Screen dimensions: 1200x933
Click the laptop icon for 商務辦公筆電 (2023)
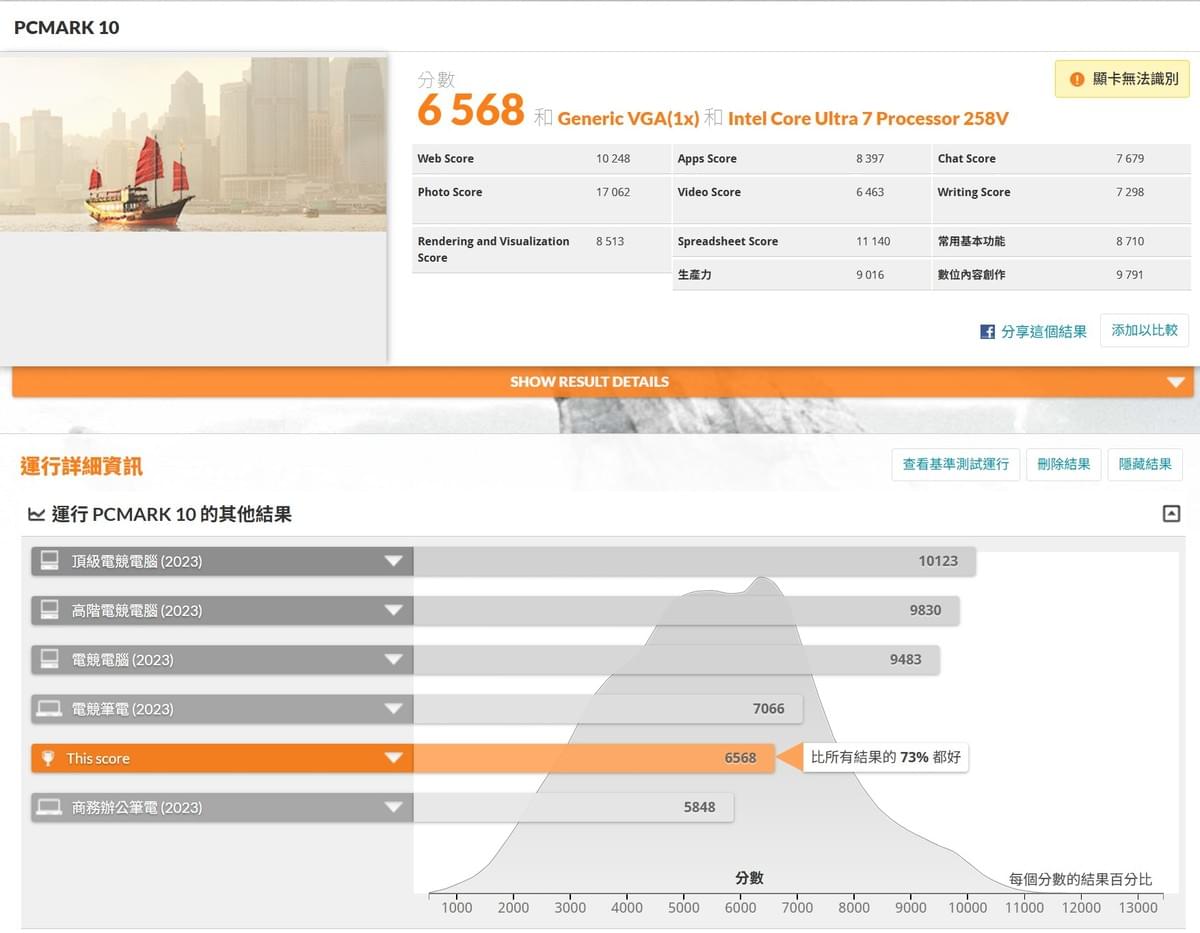coord(49,807)
